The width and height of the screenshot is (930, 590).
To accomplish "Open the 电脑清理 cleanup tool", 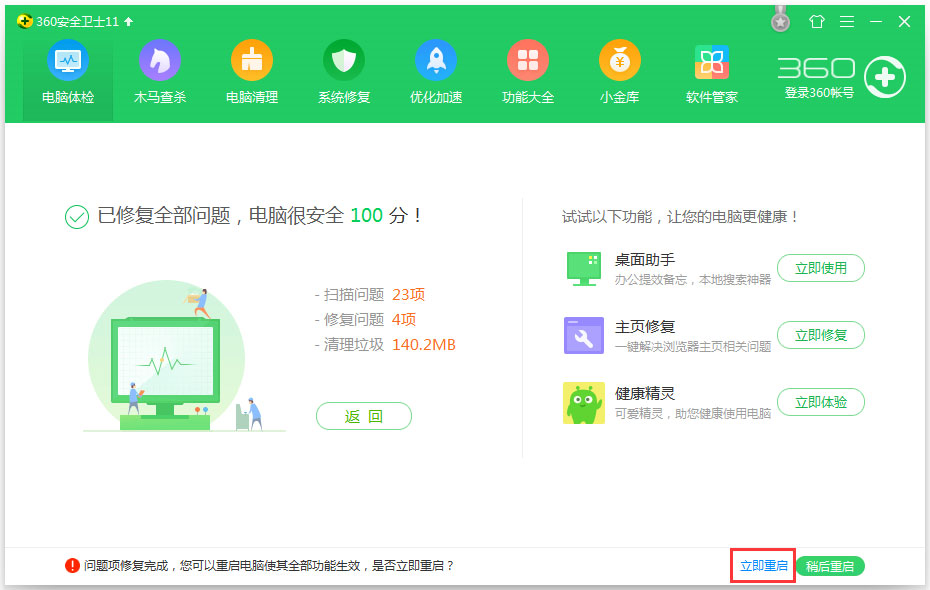I will 251,70.
